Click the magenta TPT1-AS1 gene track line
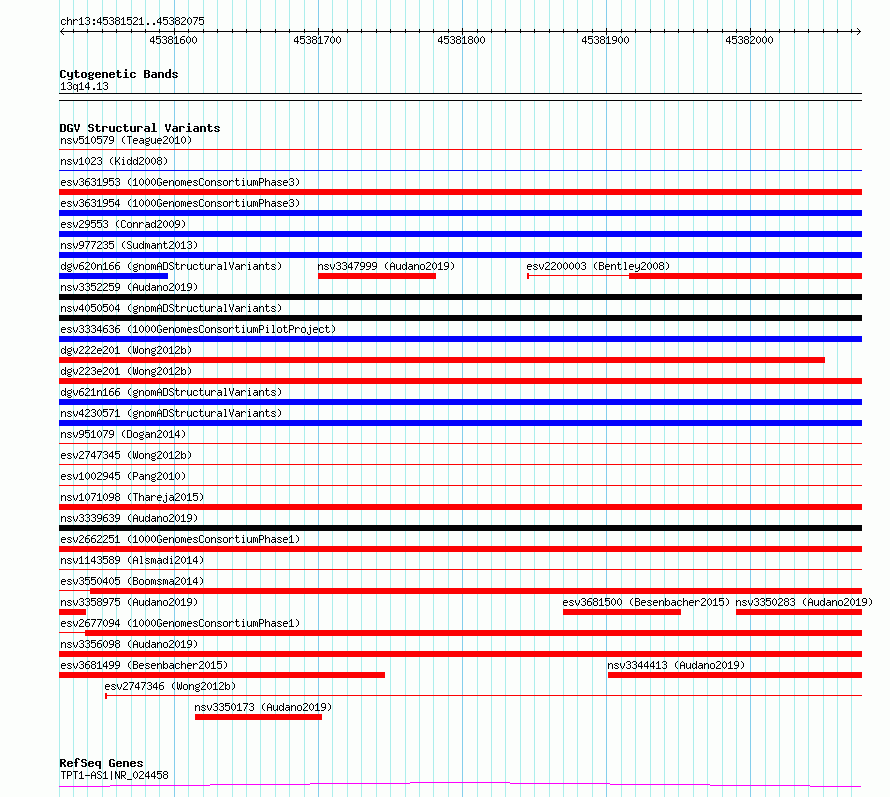The image size is (890, 797). 460,785
